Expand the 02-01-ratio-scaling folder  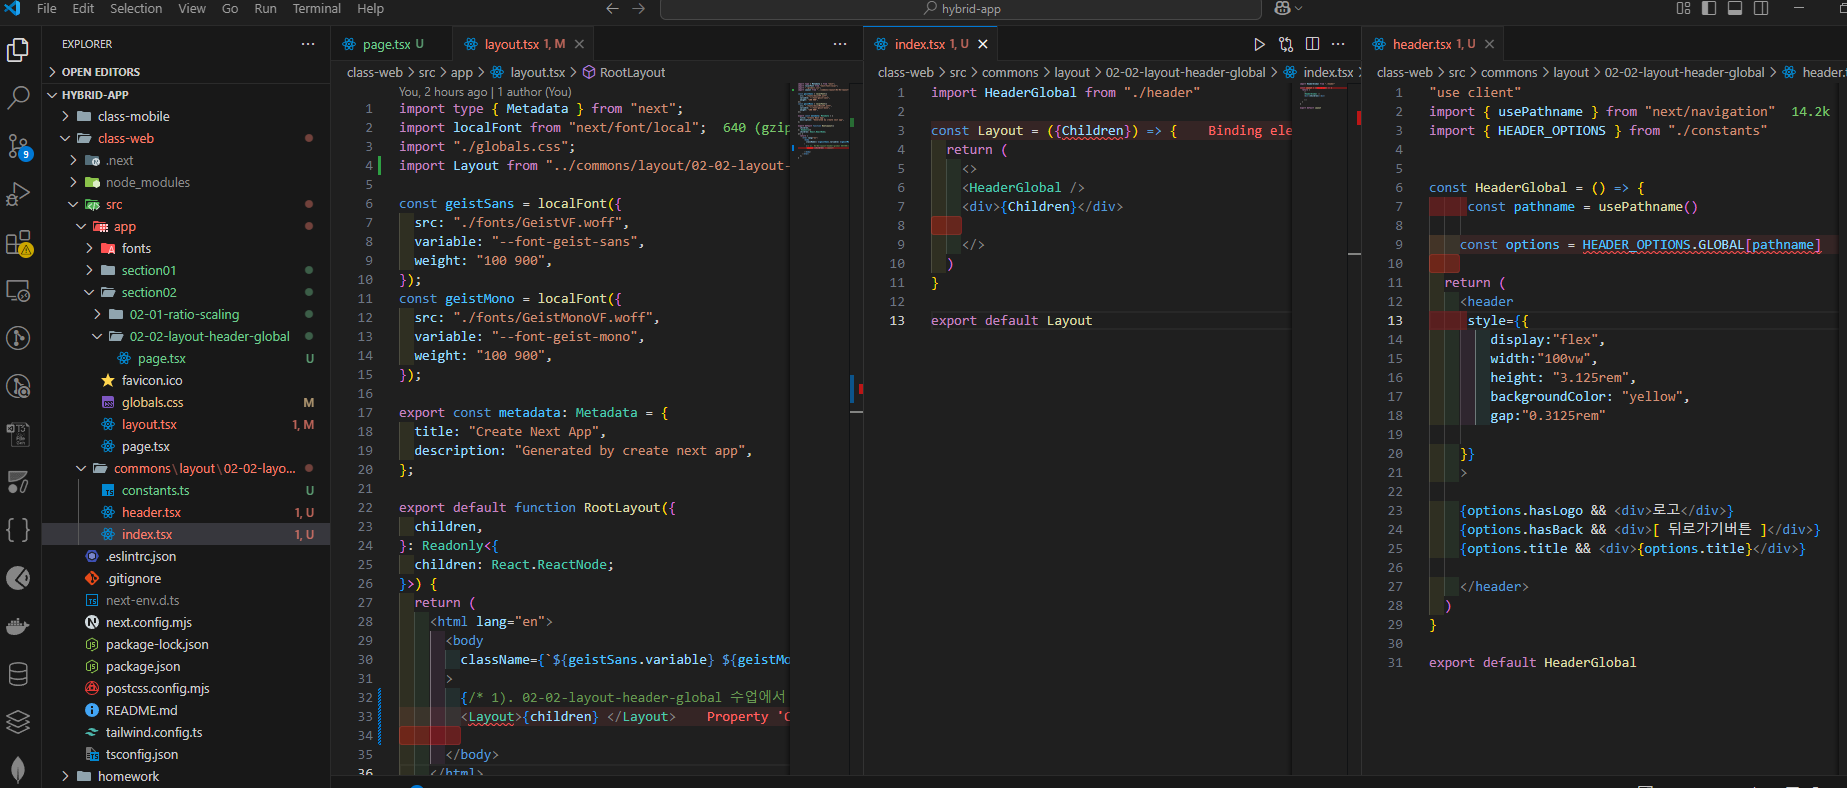click(x=186, y=315)
